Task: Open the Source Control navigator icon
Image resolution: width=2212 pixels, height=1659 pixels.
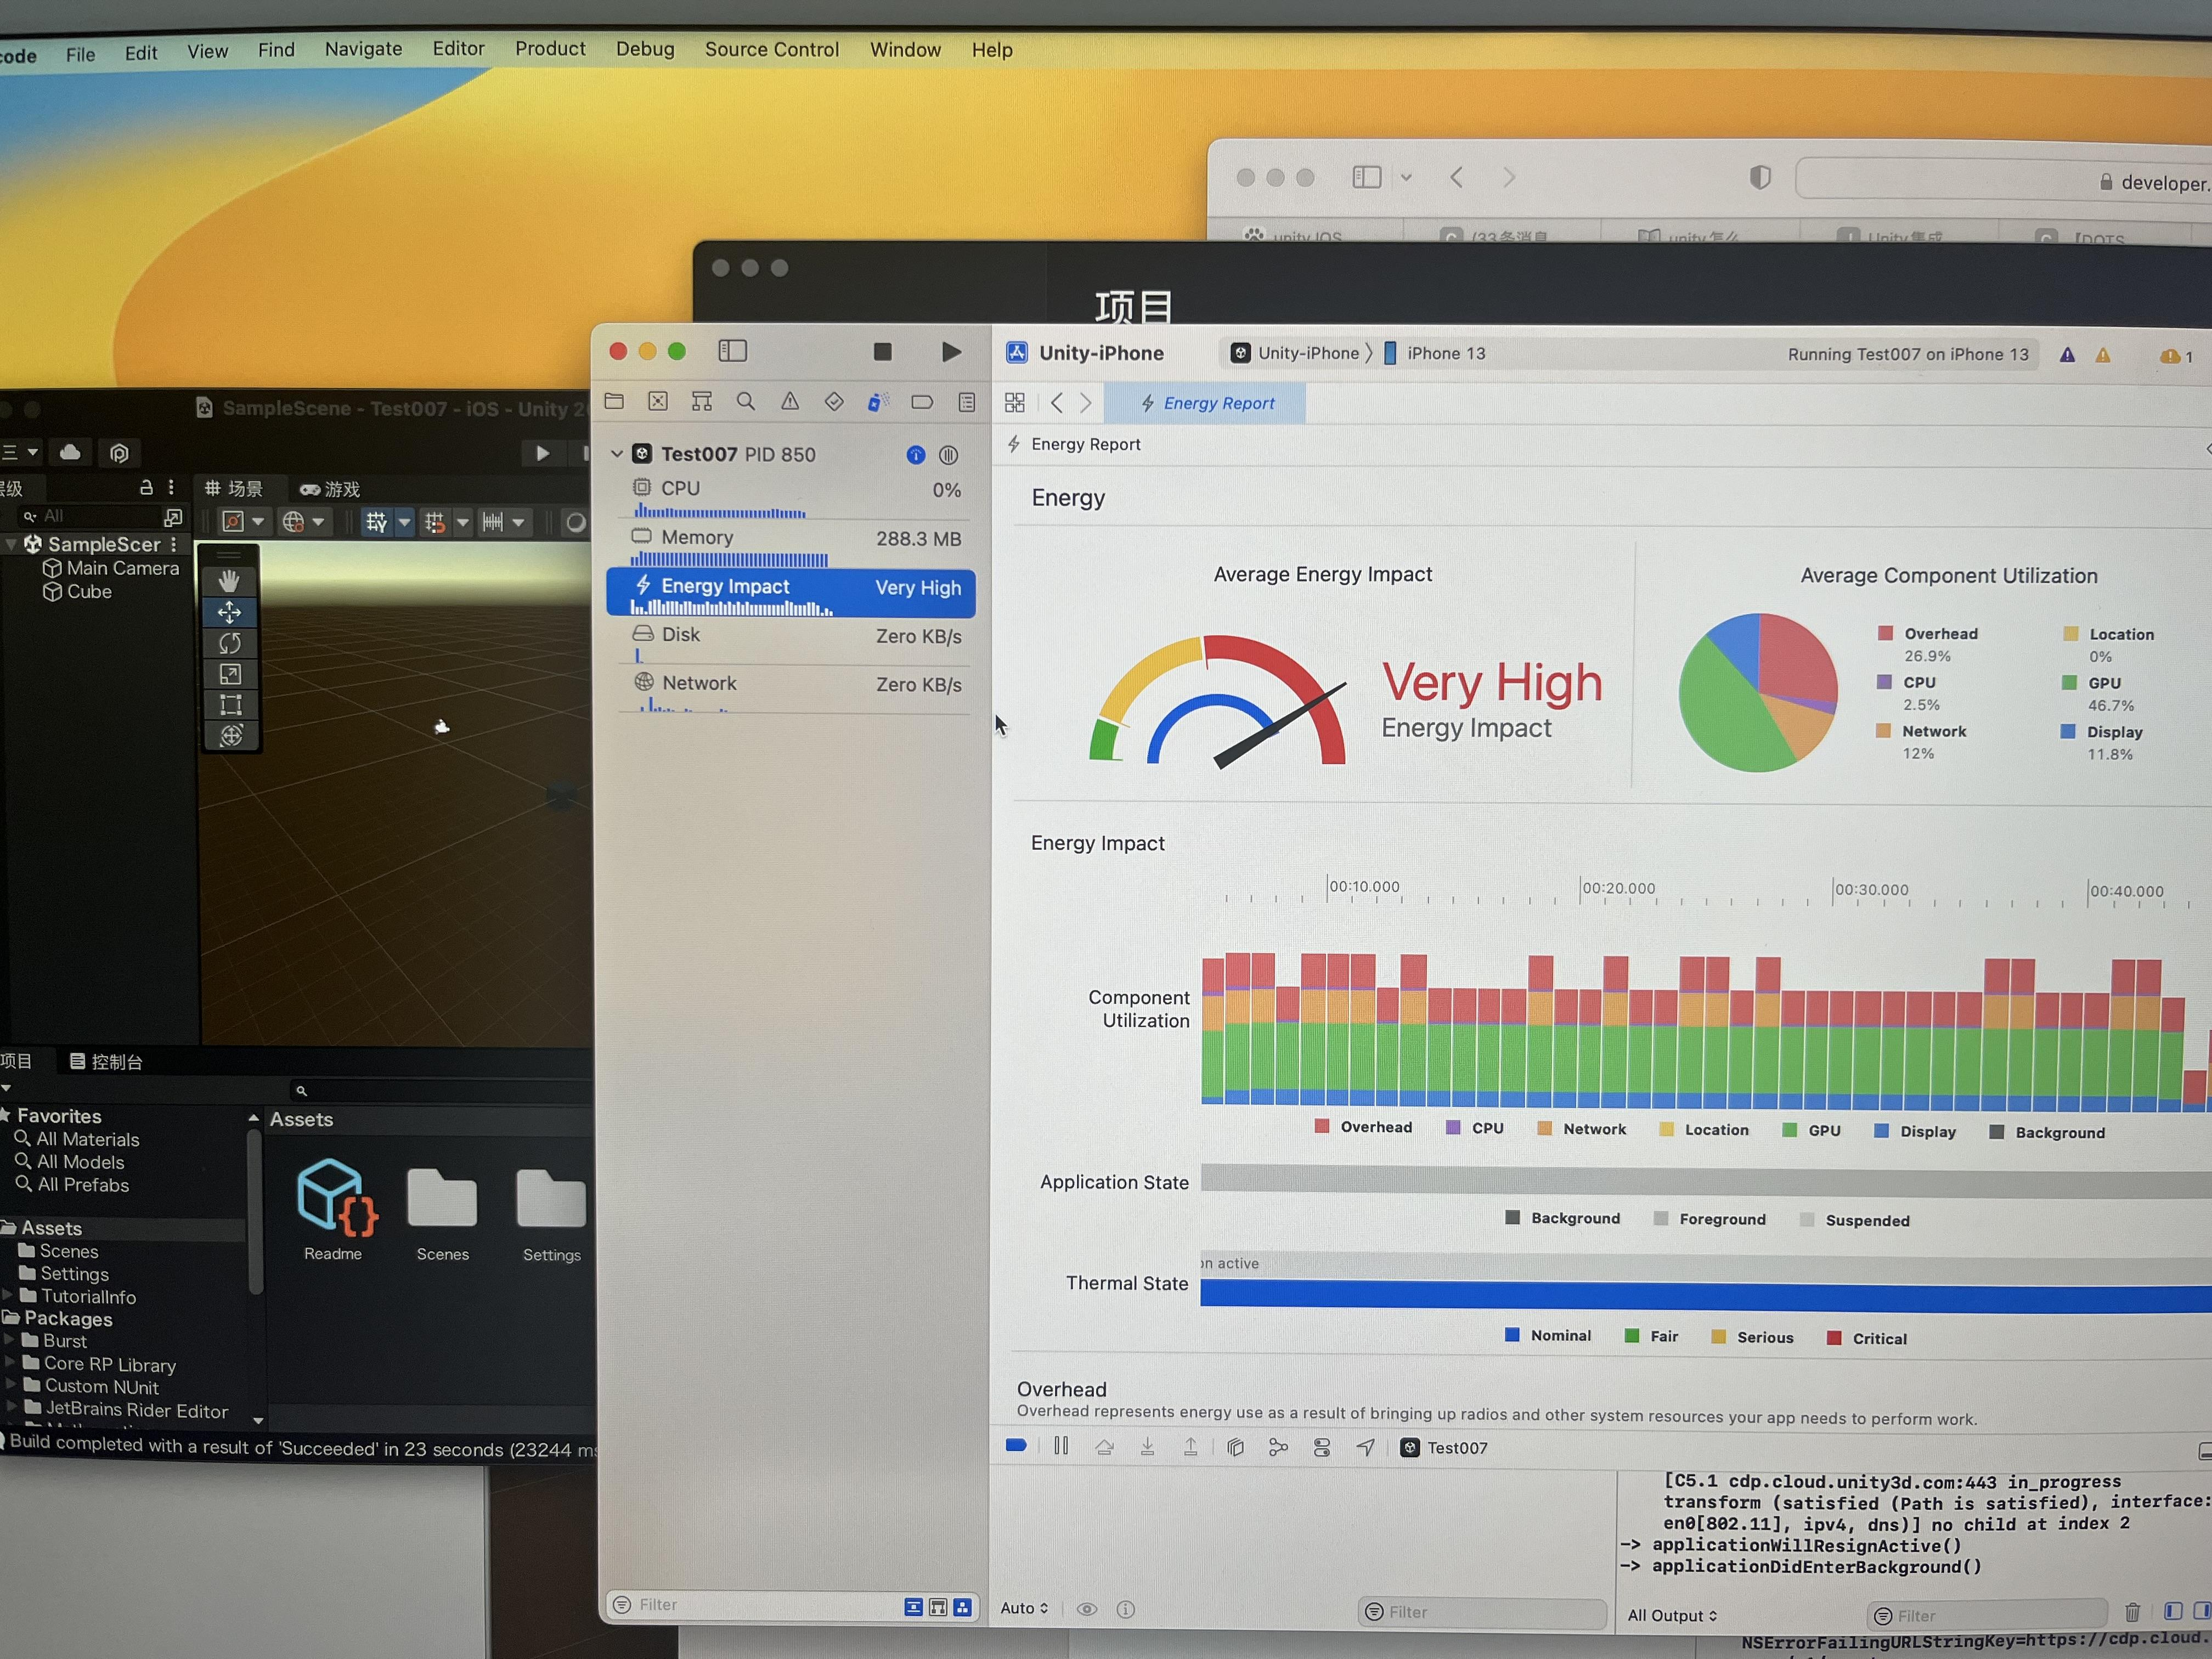Action: 658,401
